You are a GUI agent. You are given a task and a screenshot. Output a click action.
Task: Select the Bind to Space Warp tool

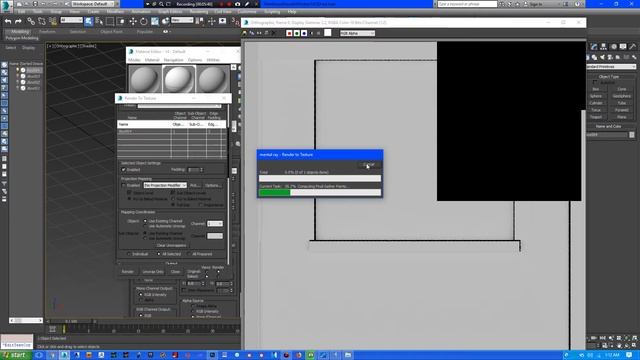53,21
